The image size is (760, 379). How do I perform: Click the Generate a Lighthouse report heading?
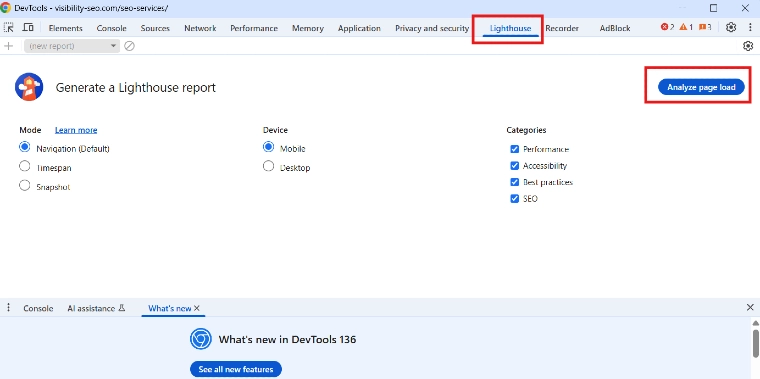[136, 88]
